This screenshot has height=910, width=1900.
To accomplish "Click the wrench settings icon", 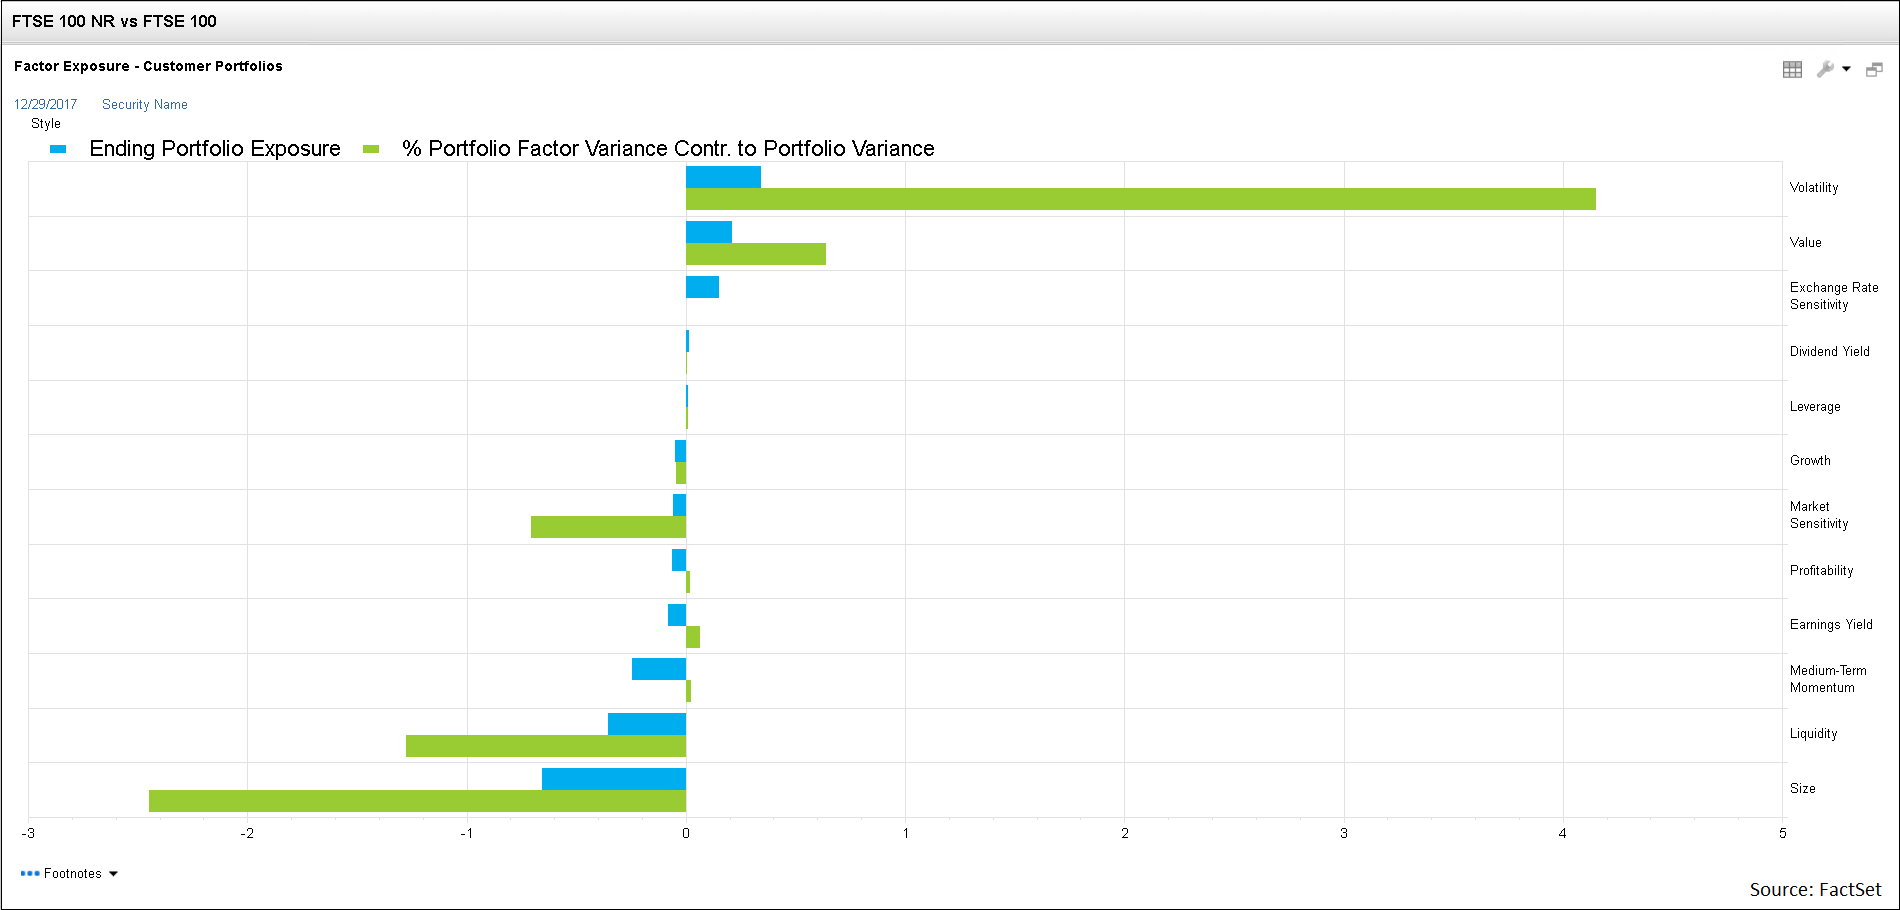I will pyautogui.click(x=1825, y=69).
